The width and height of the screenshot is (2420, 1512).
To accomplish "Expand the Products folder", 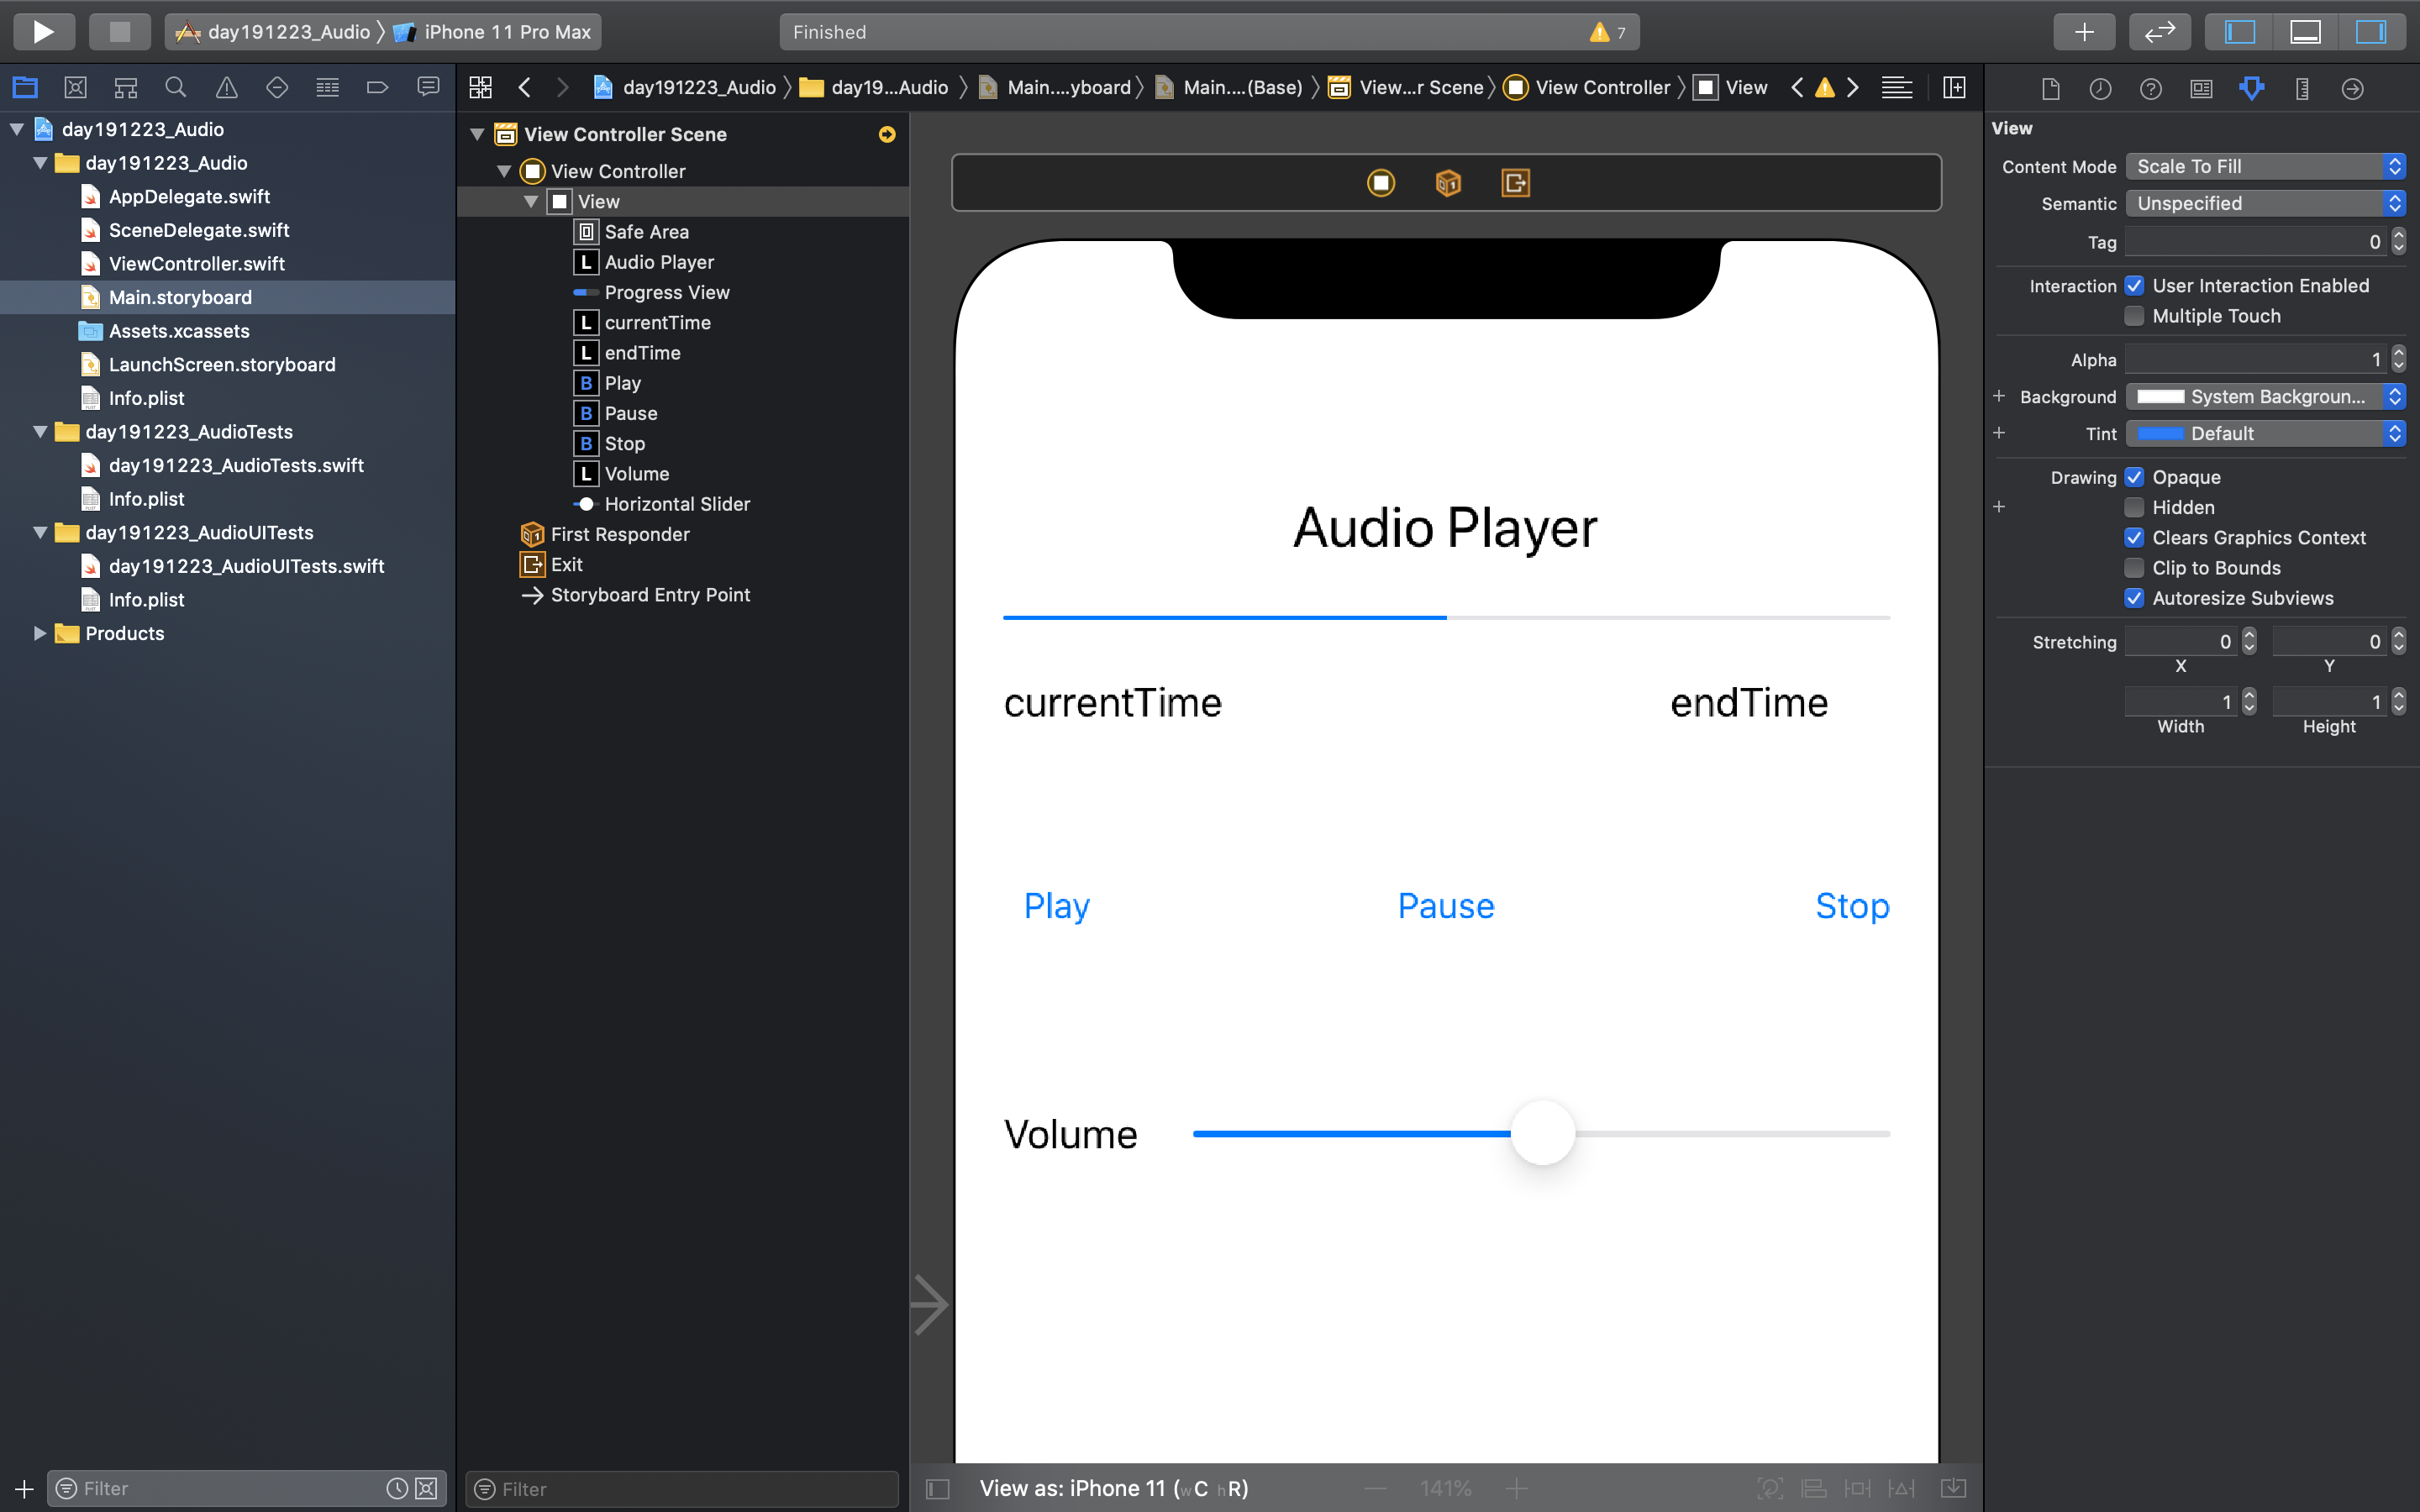I will 39,633.
